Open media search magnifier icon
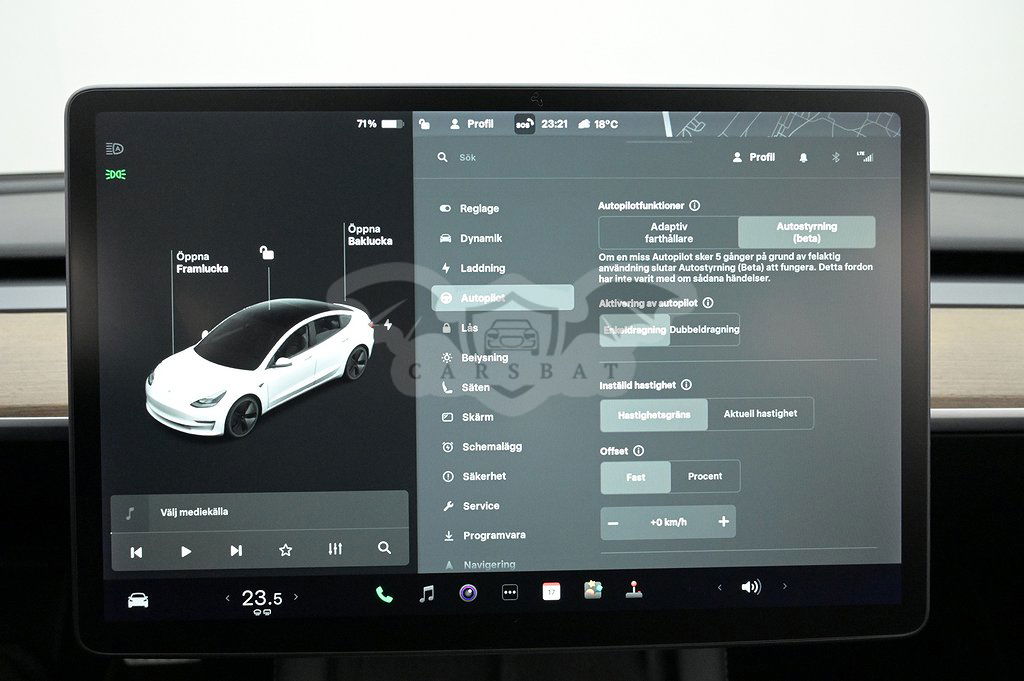1024x681 pixels. [x=384, y=549]
